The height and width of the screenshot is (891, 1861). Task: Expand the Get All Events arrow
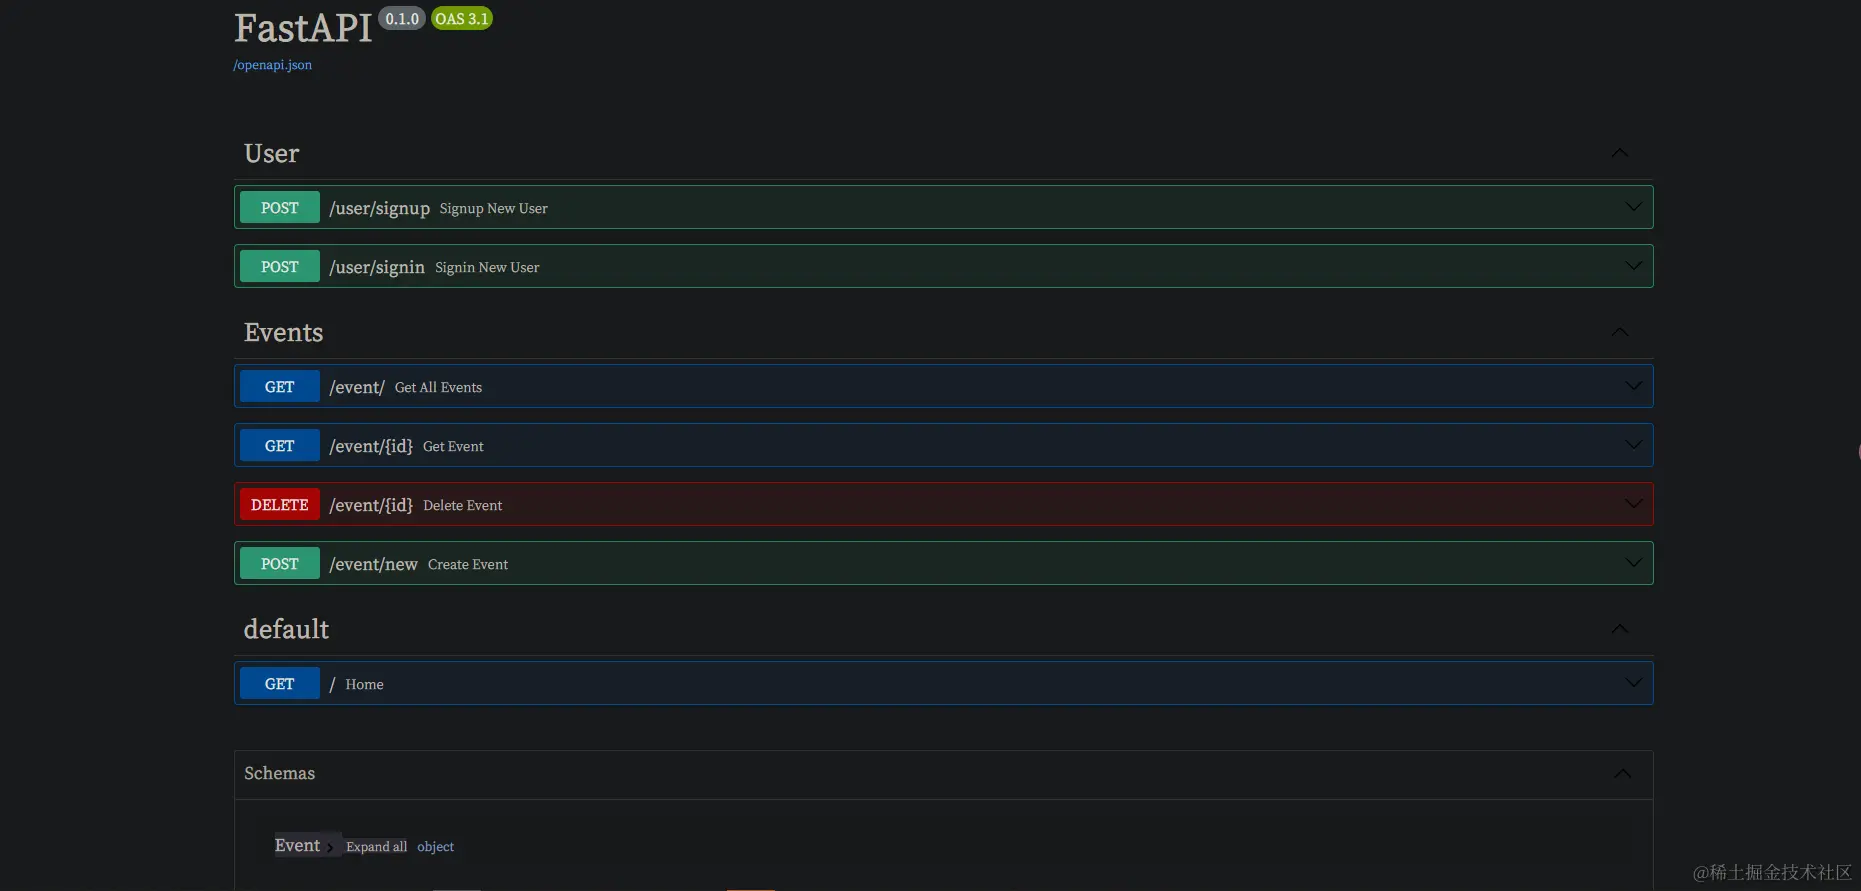pyautogui.click(x=1633, y=386)
